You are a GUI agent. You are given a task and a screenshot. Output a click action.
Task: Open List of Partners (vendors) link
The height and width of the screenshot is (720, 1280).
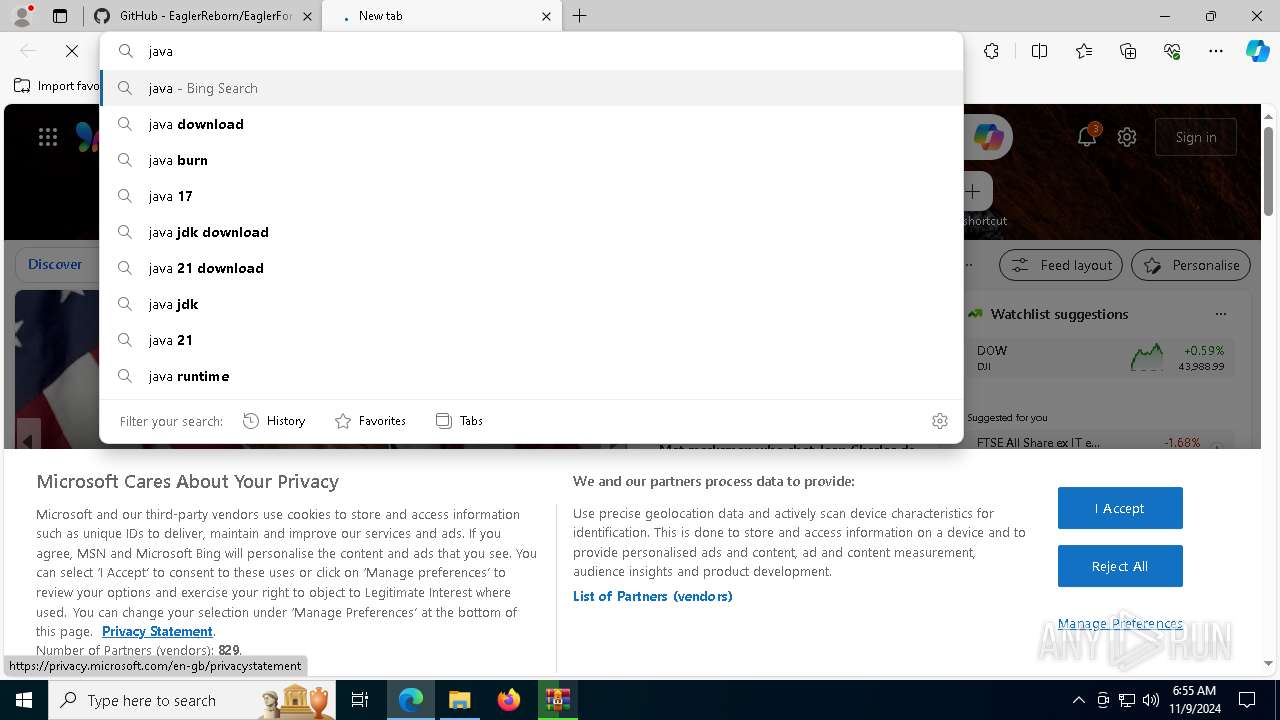(652, 596)
